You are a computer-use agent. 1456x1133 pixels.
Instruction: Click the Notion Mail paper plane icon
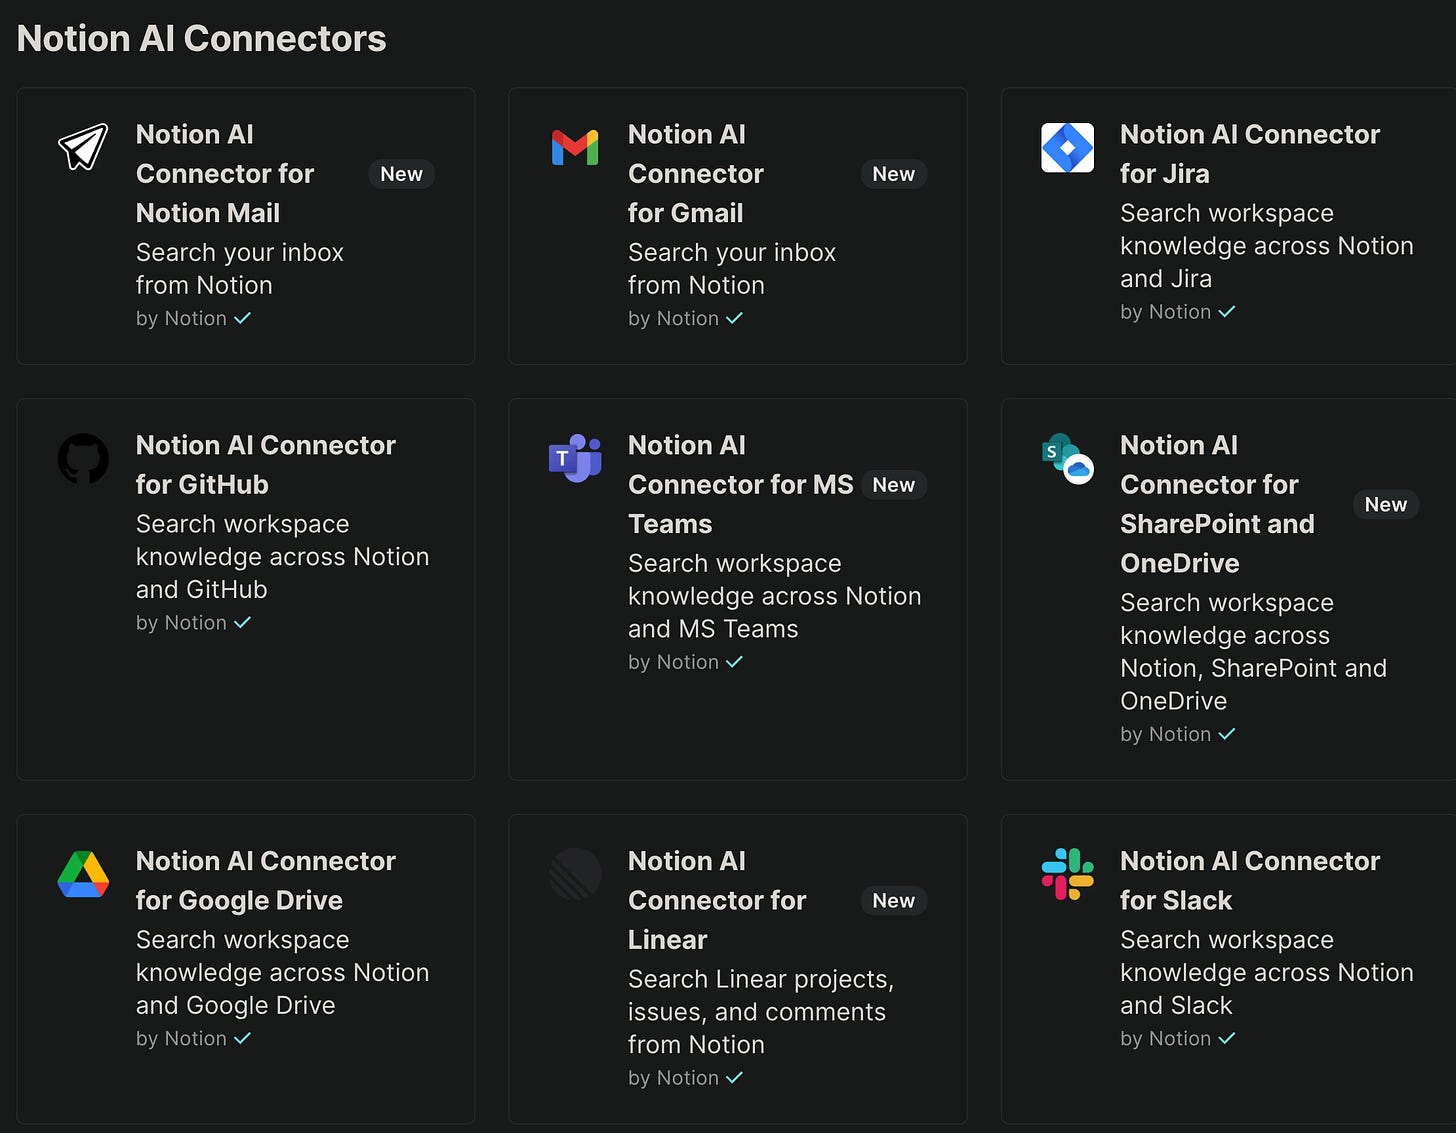pos(83,147)
